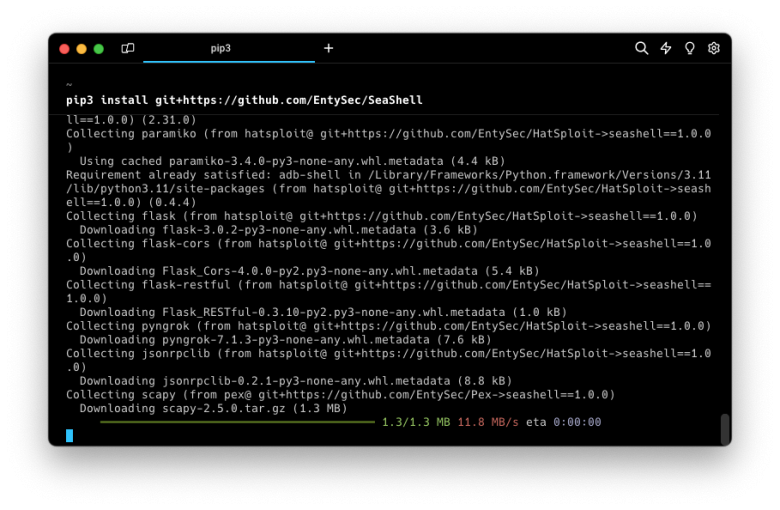Image resolution: width=780 pixels, height=510 pixels.
Task: Minimize the window with yellow button
Action: [82, 49]
